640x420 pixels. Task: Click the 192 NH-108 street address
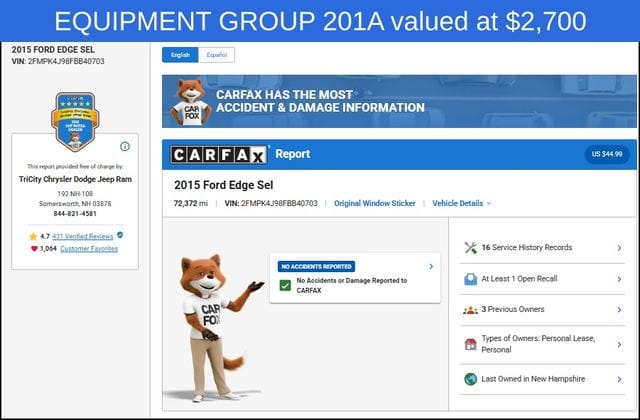(x=75, y=193)
